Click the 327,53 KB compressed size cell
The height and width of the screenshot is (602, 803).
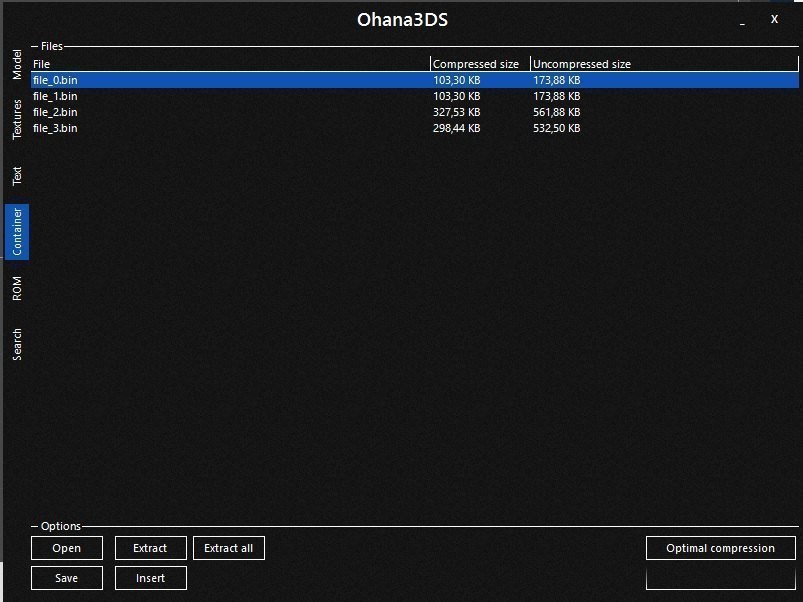pyautogui.click(x=456, y=112)
